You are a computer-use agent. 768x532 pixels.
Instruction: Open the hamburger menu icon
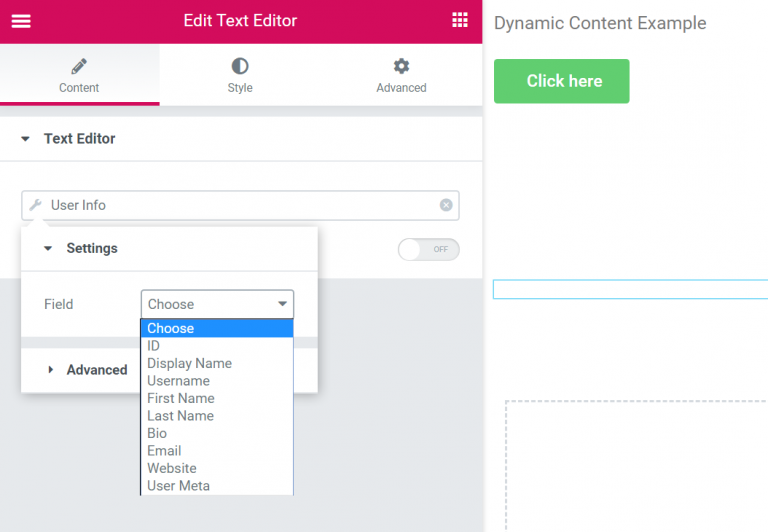(21, 21)
